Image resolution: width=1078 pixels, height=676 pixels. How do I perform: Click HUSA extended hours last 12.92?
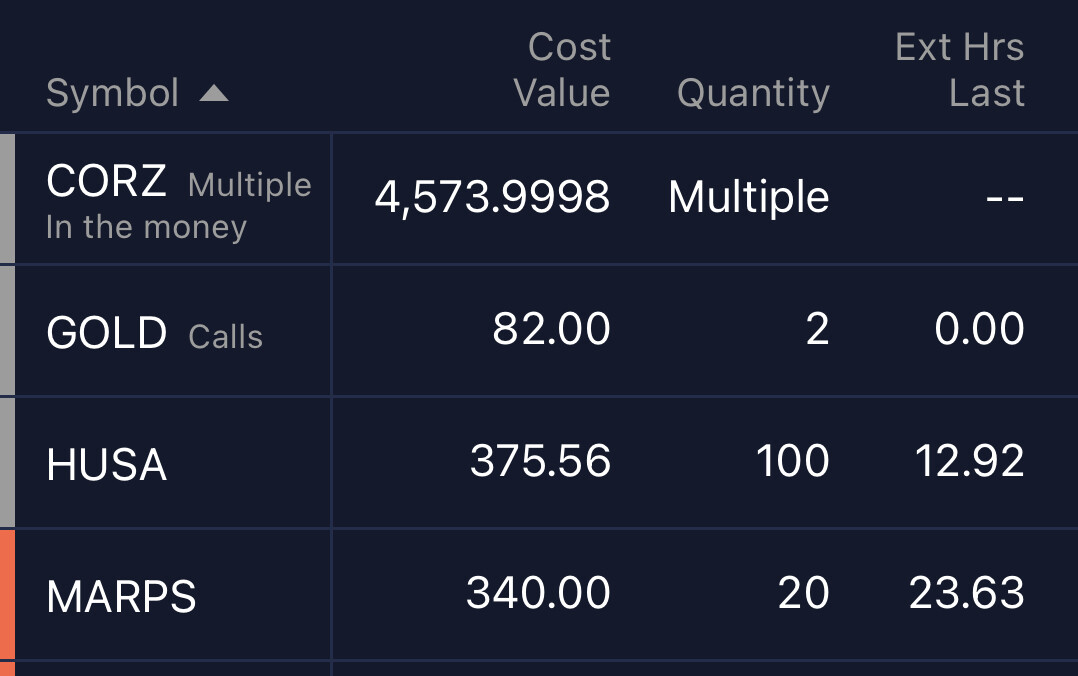point(969,460)
